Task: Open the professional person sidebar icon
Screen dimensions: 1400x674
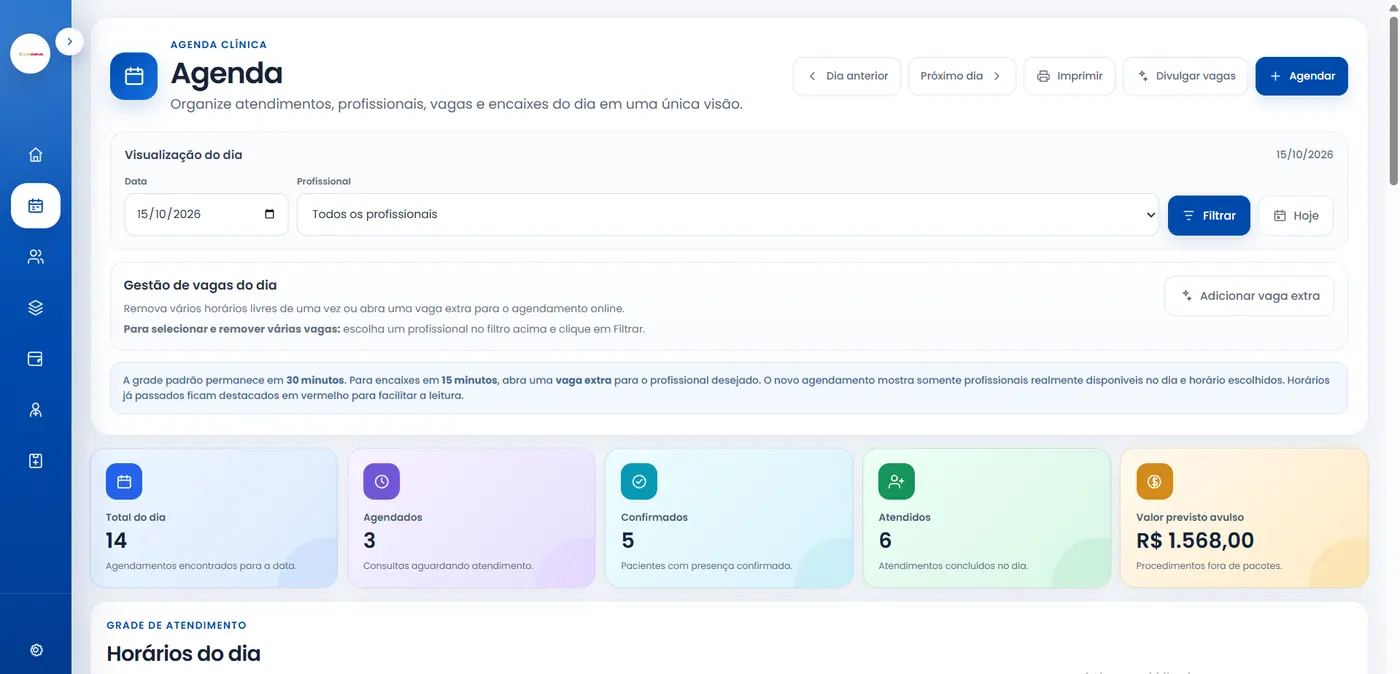Action: click(36, 410)
